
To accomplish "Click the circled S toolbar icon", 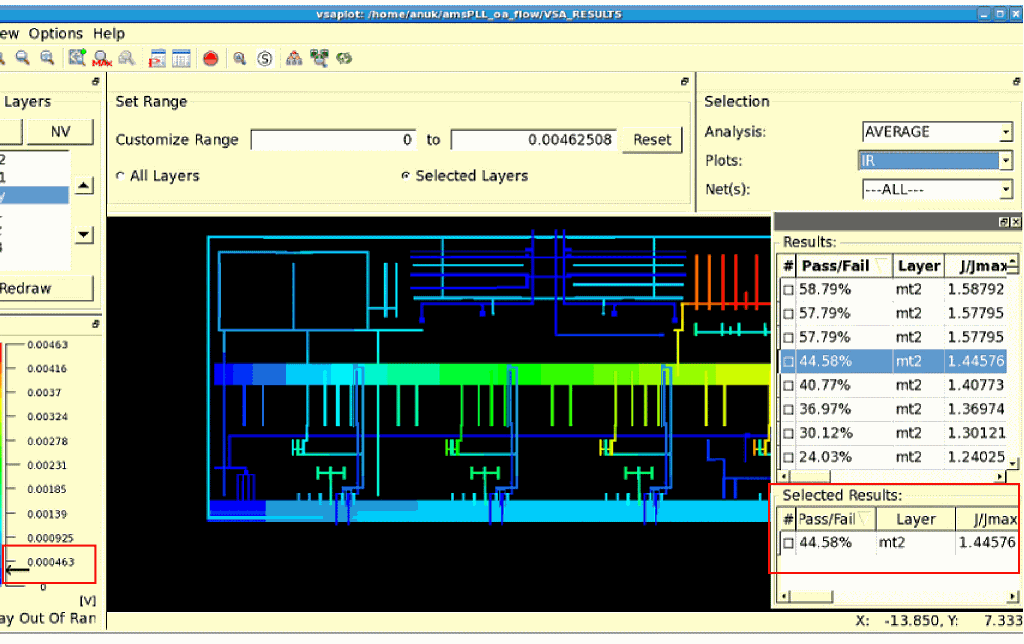I will coord(265,59).
